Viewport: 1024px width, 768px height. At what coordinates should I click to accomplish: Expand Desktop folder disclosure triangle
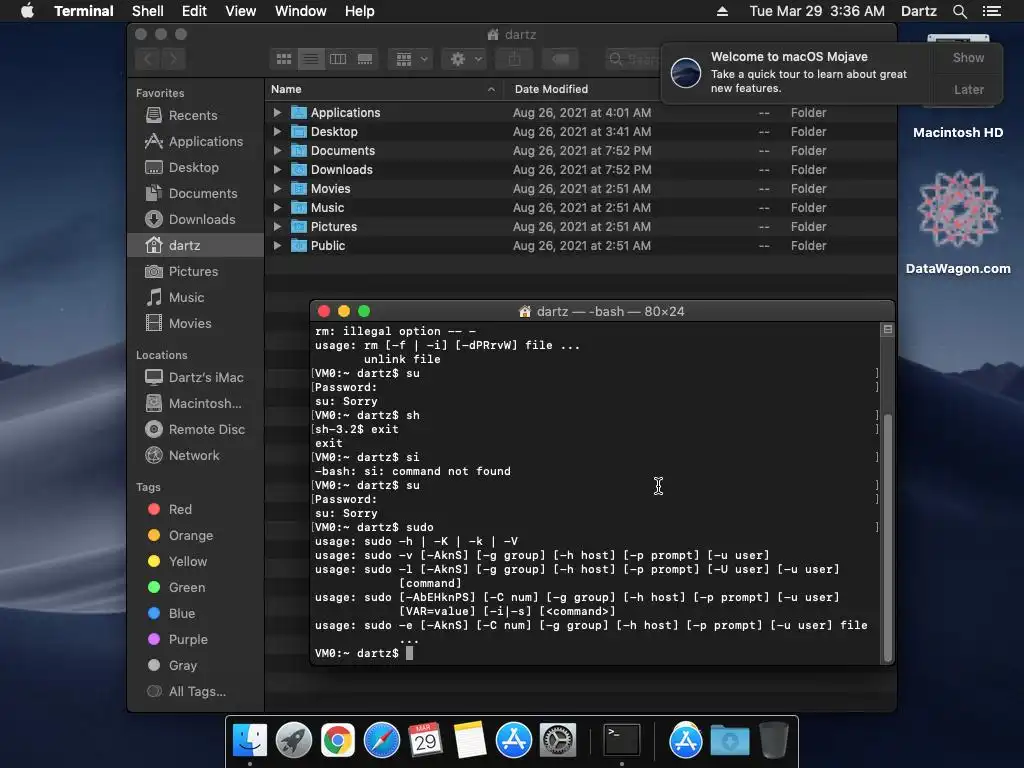pos(278,131)
